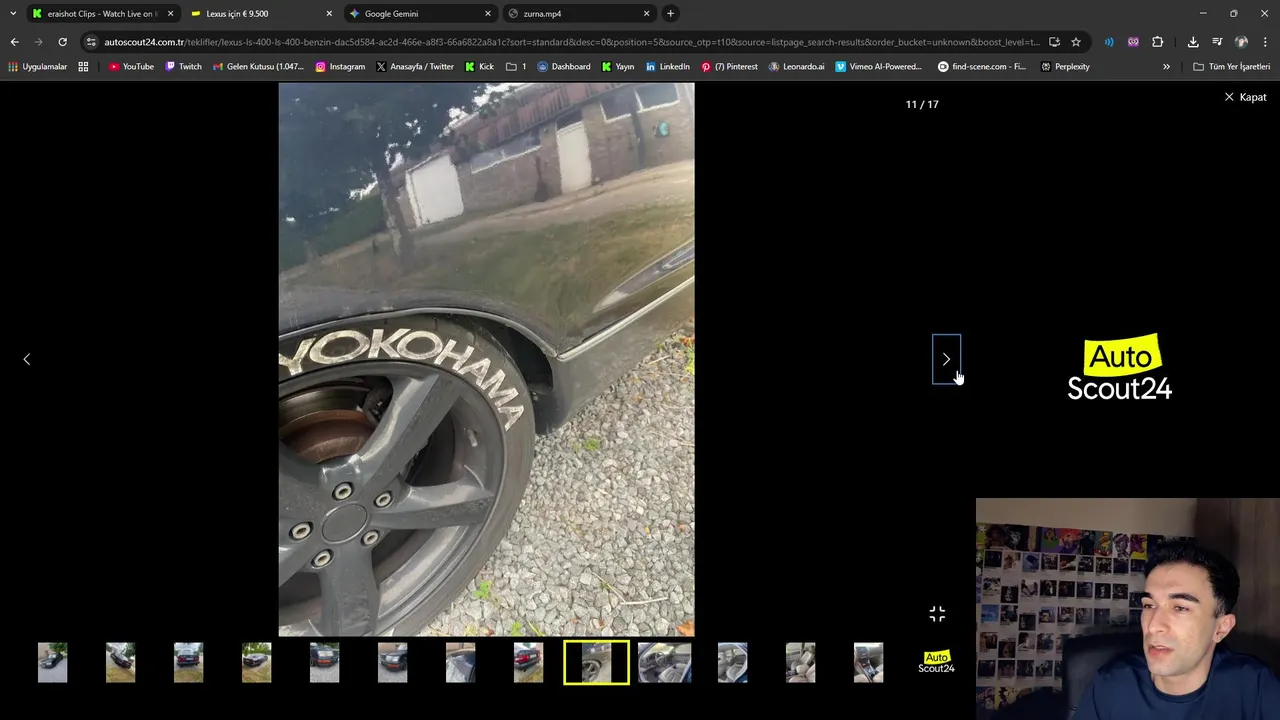Expand the bookmarks overflow chevron
The width and height of the screenshot is (1280, 720).
point(1166,67)
